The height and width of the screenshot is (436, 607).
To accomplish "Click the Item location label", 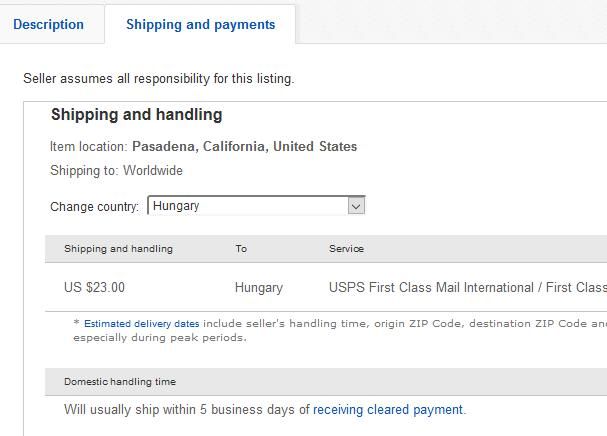I will (88, 147).
